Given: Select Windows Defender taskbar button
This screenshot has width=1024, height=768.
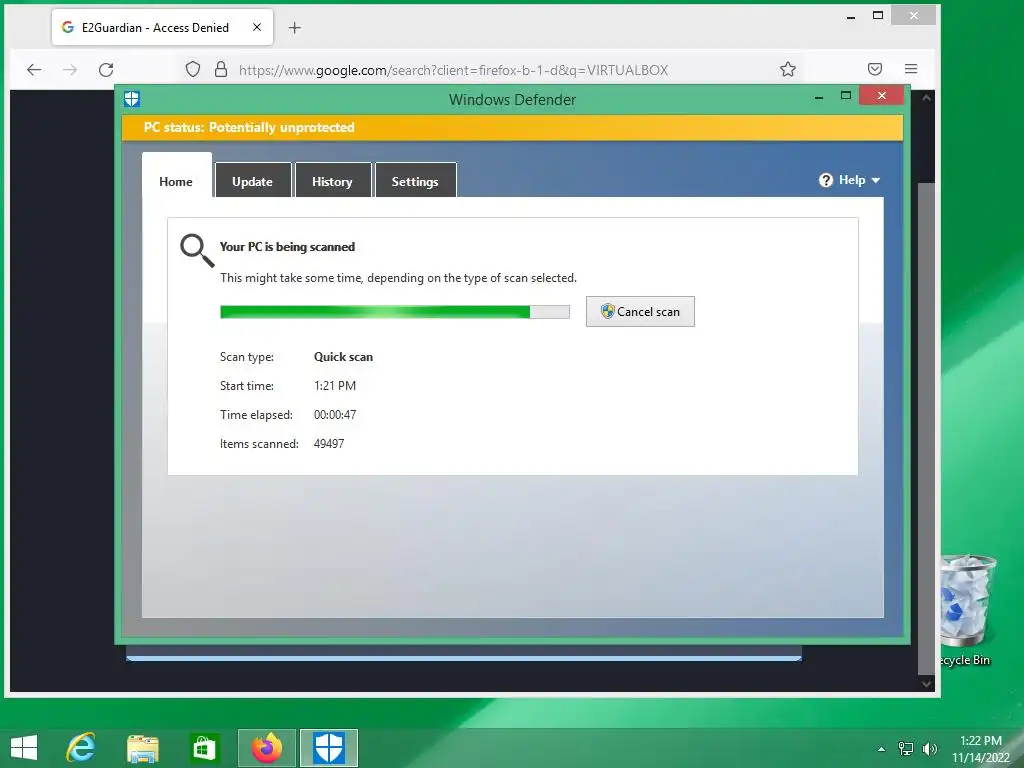Looking at the screenshot, I should 328,748.
